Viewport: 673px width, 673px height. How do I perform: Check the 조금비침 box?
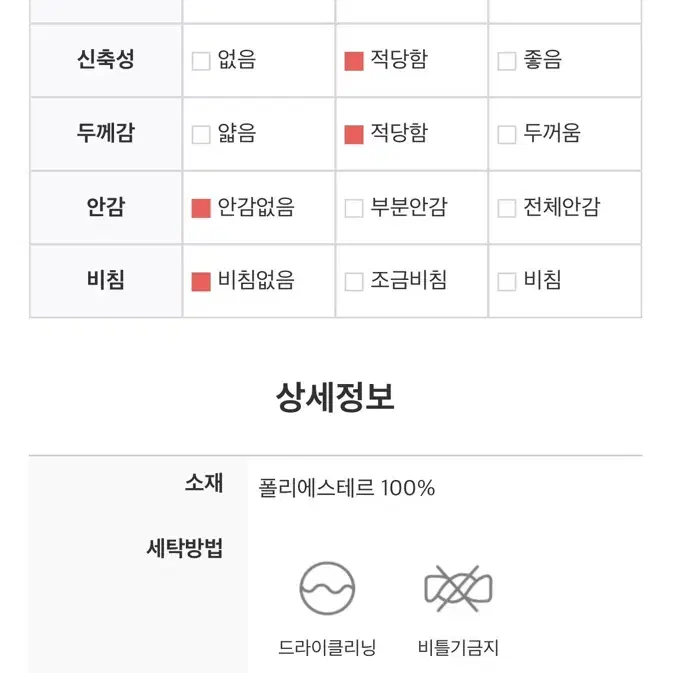354,282
